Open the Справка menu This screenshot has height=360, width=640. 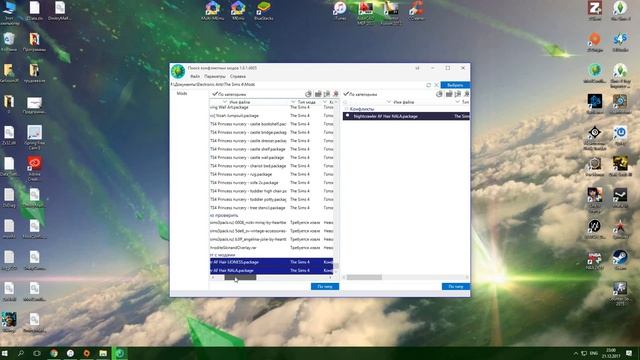click(238, 76)
